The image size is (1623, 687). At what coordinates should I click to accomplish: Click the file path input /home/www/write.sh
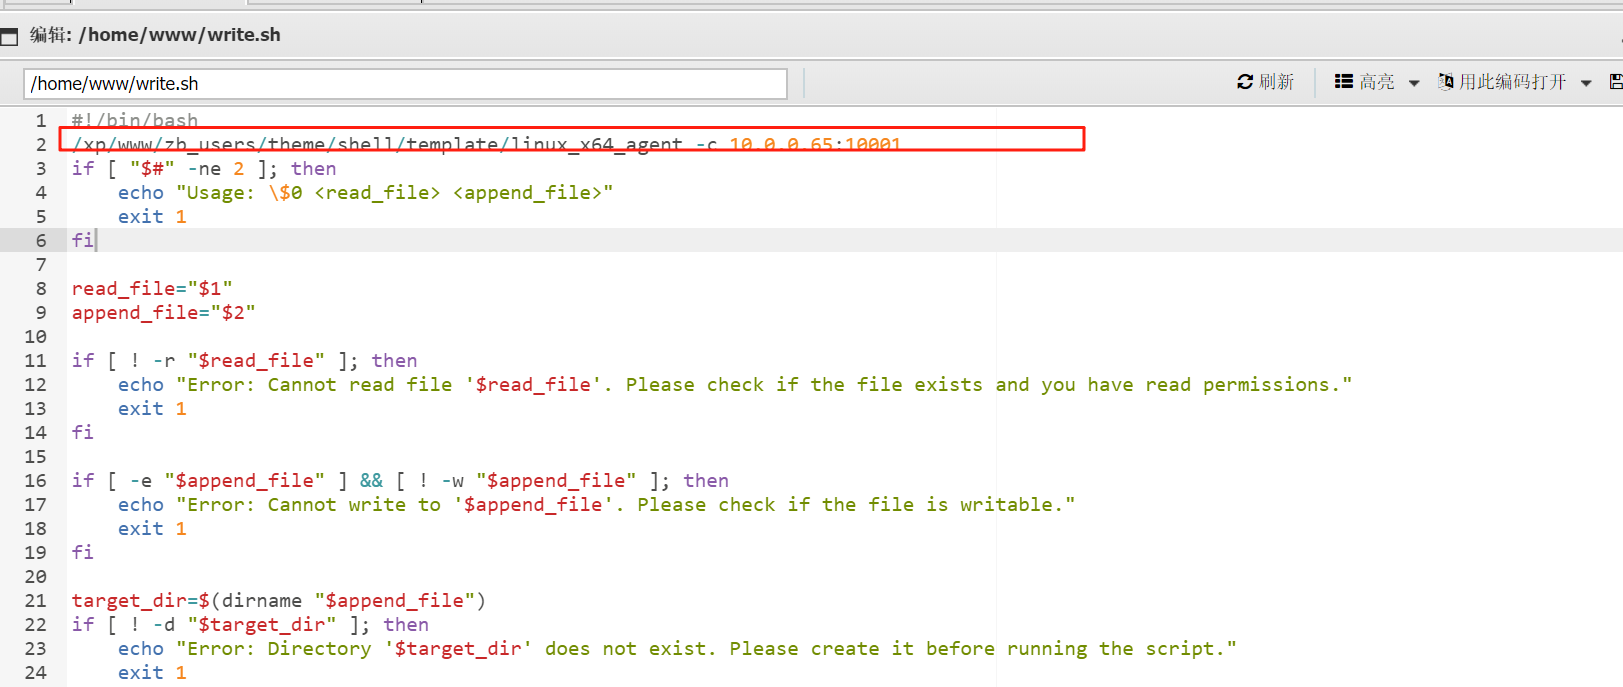405,84
